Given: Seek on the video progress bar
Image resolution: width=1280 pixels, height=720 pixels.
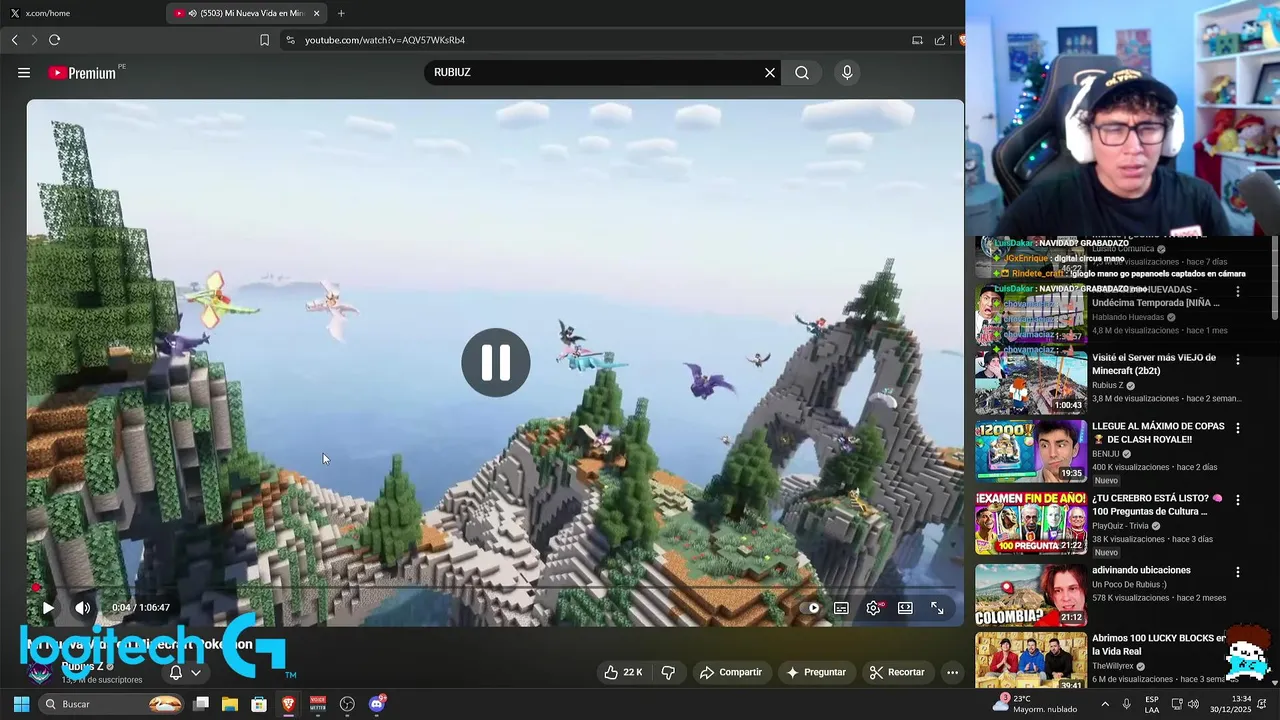Looking at the screenshot, I should click(x=495, y=588).
